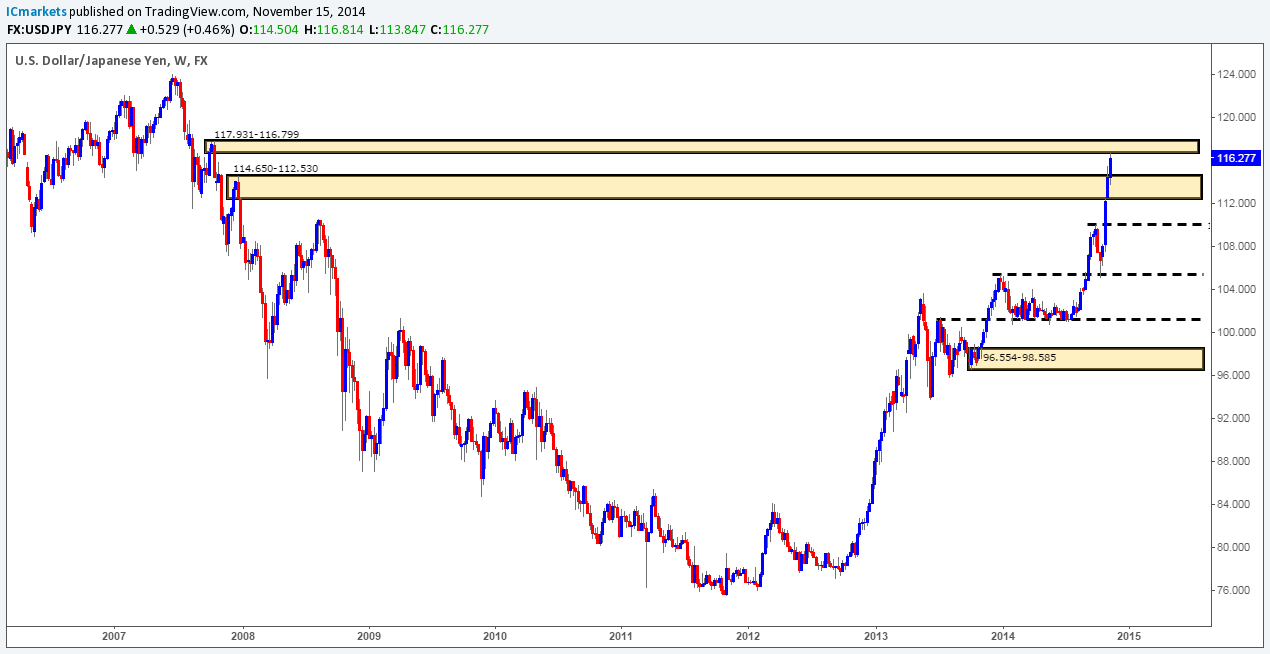Click the 2014 time axis label
The width and height of the screenshot is (1270, 654).
pos(1003,636)
